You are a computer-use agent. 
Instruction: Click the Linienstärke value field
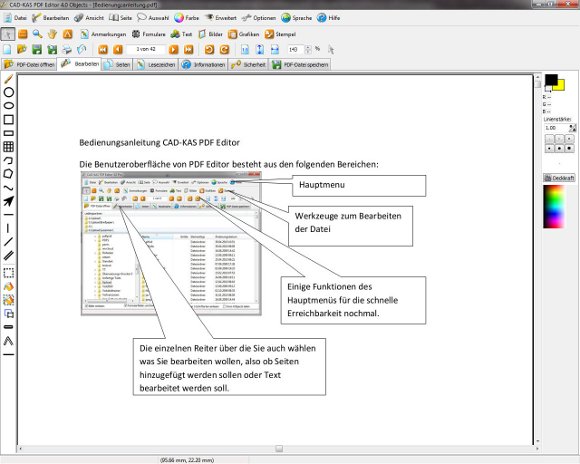point(556,128)
